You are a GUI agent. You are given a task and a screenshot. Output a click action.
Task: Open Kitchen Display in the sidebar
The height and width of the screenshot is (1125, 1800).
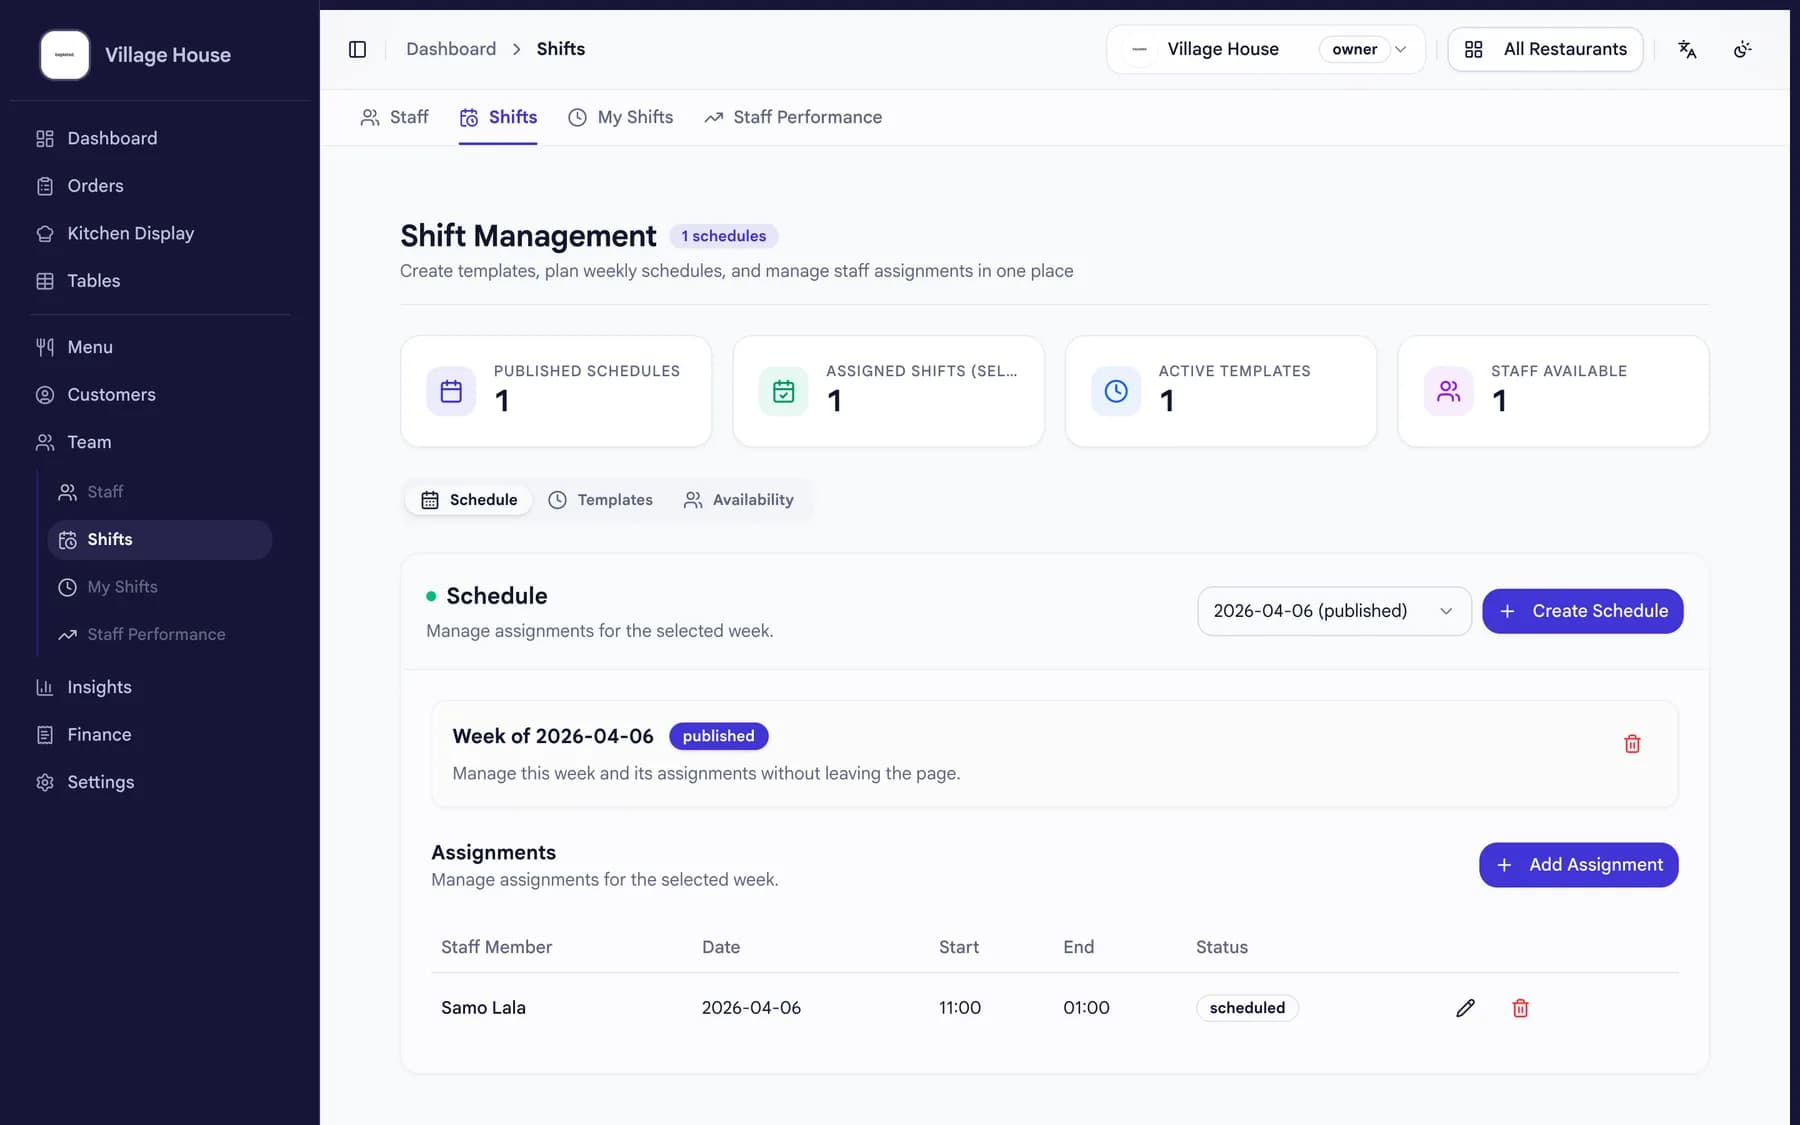130,233
